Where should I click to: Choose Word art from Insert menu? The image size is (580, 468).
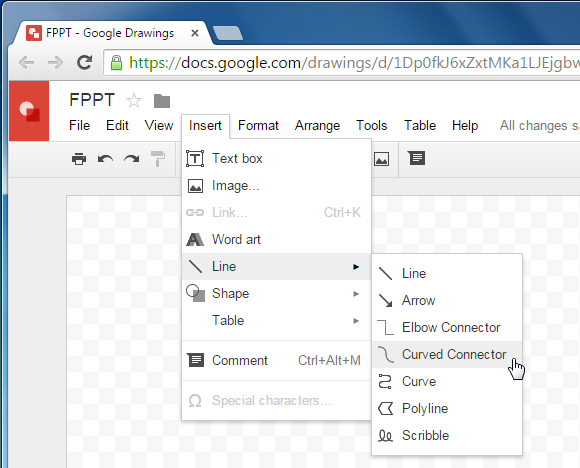pyautogui.click(x=276, y=239)
